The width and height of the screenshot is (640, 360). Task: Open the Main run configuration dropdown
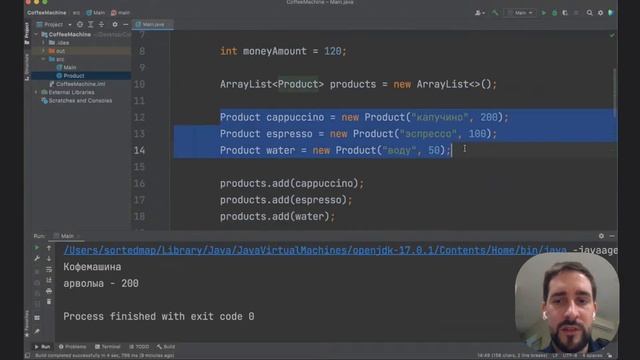(520, 13)
